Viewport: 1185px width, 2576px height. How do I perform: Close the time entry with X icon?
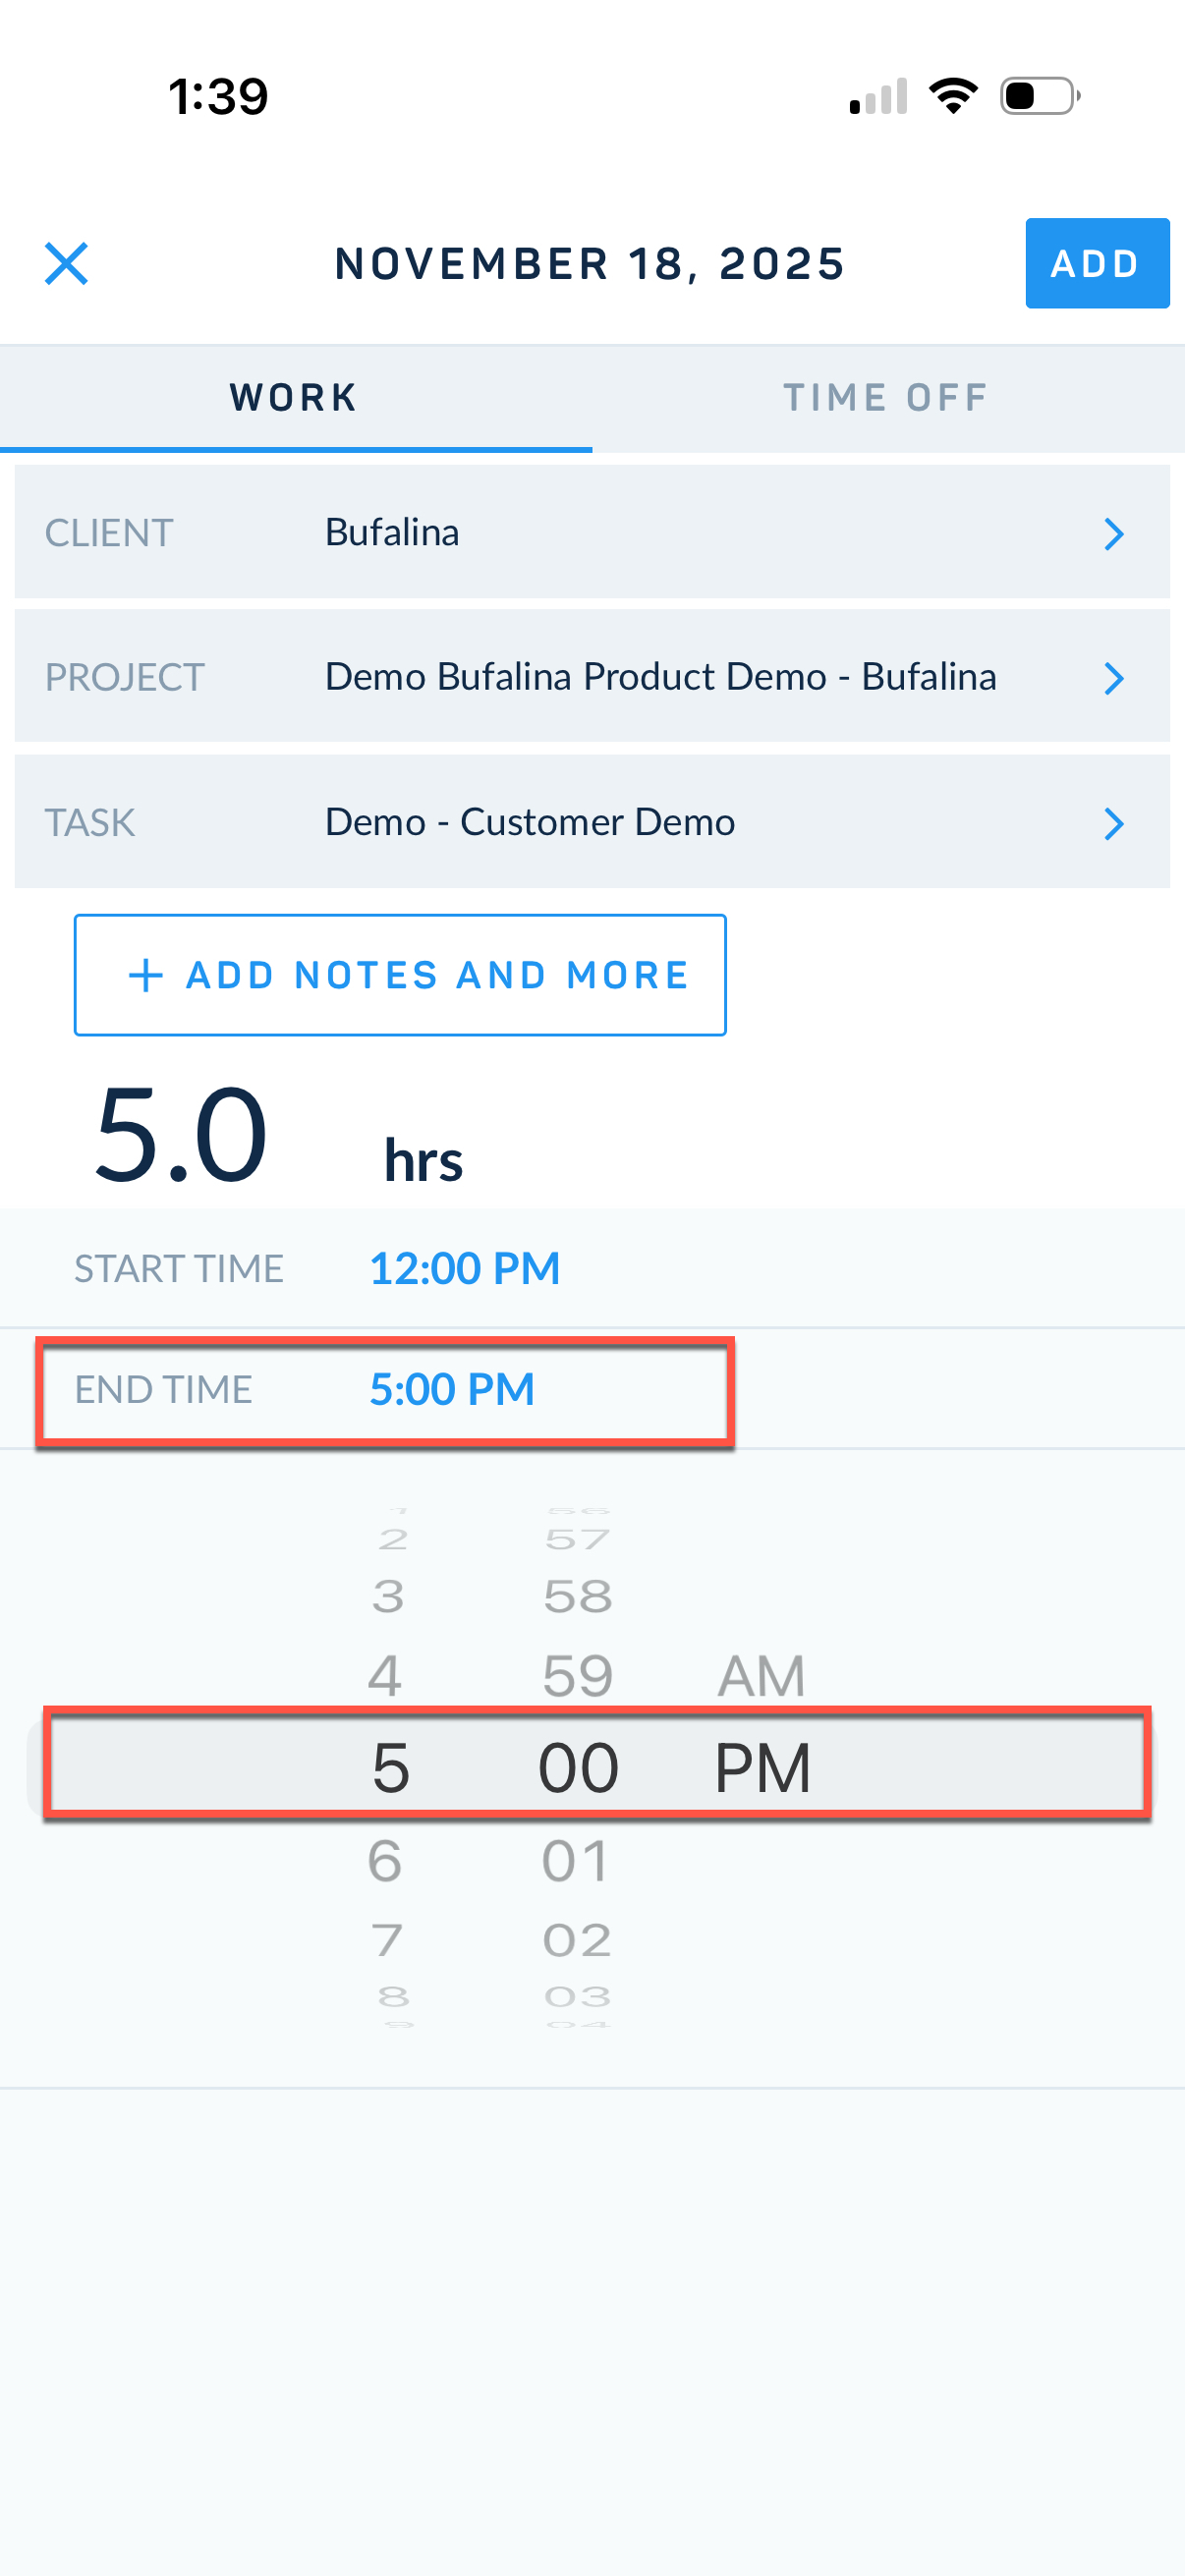66,263
